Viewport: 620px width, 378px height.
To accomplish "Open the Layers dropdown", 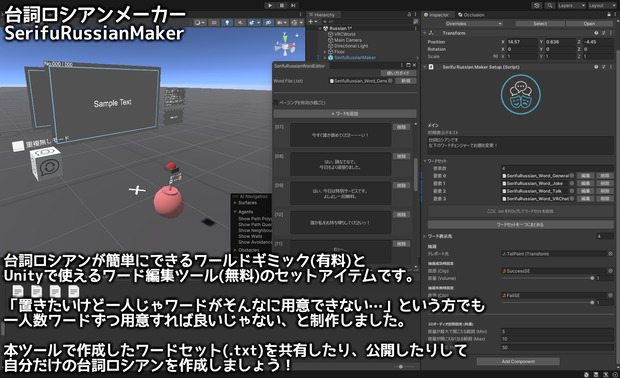I will coord(571,6).
